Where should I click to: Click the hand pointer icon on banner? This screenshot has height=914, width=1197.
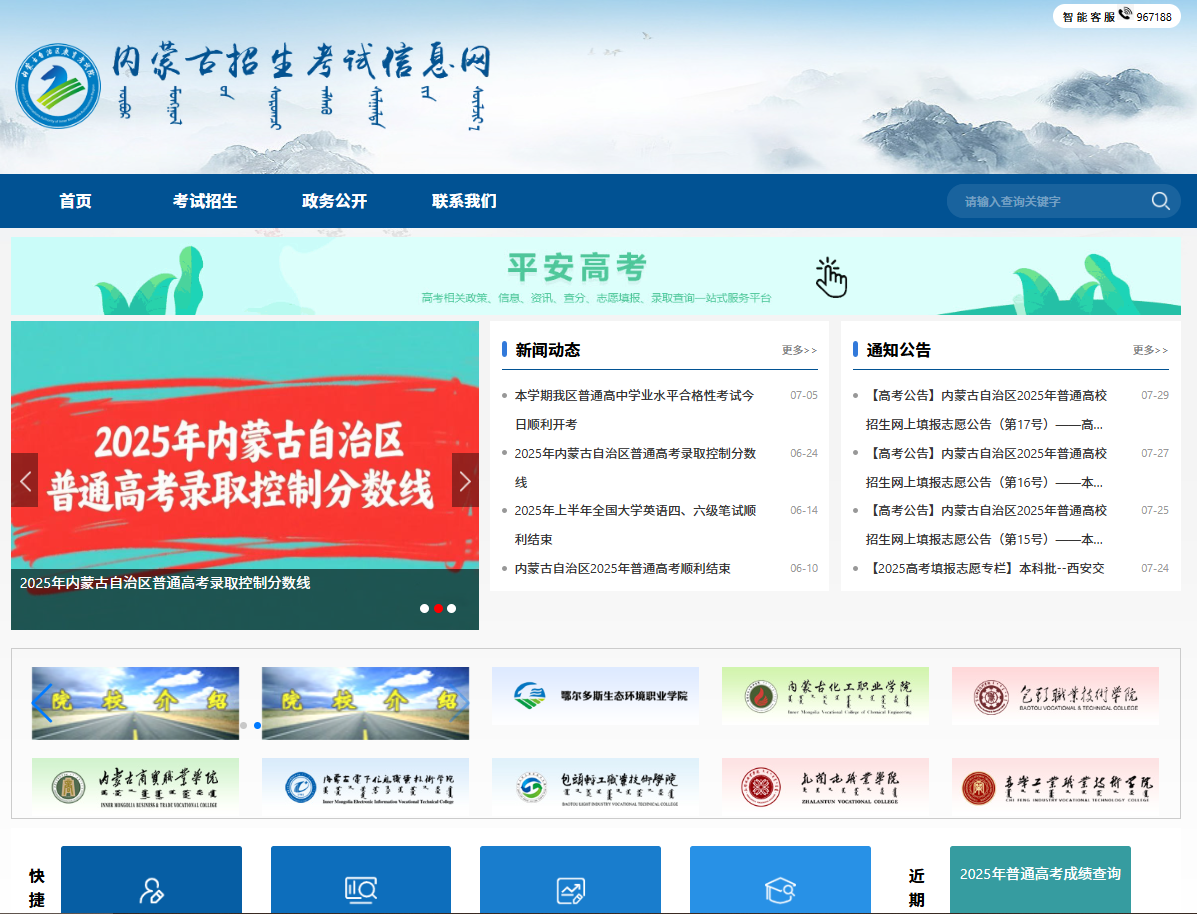point(831,277)
